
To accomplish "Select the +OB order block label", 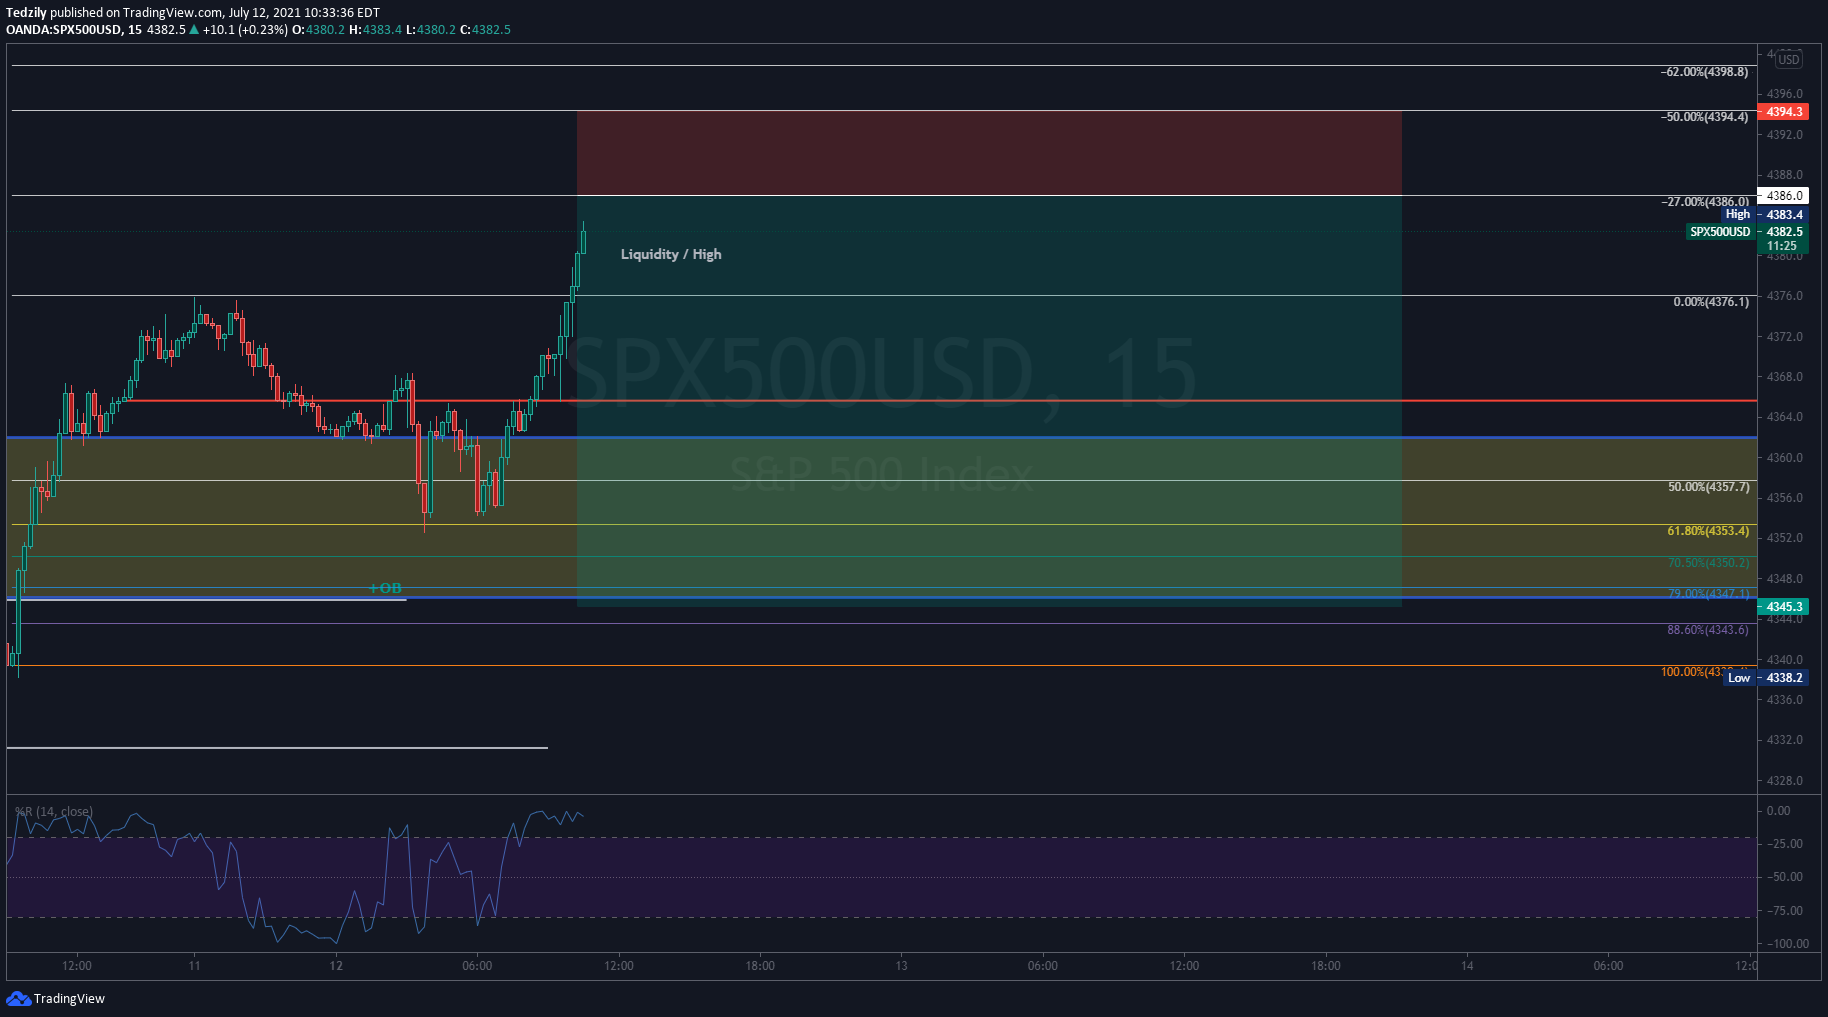I will coord(385,588).
